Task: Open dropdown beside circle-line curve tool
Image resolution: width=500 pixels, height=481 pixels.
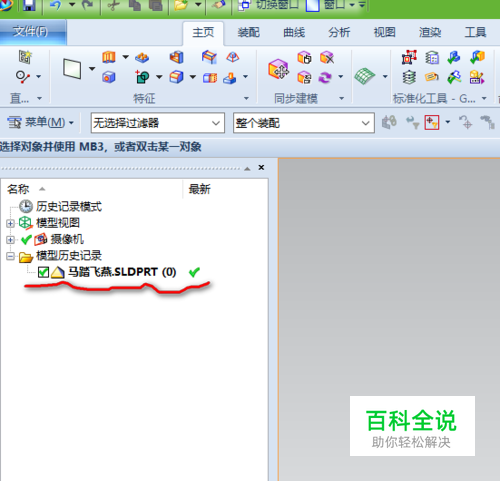Action: click(x=38, y=77)
